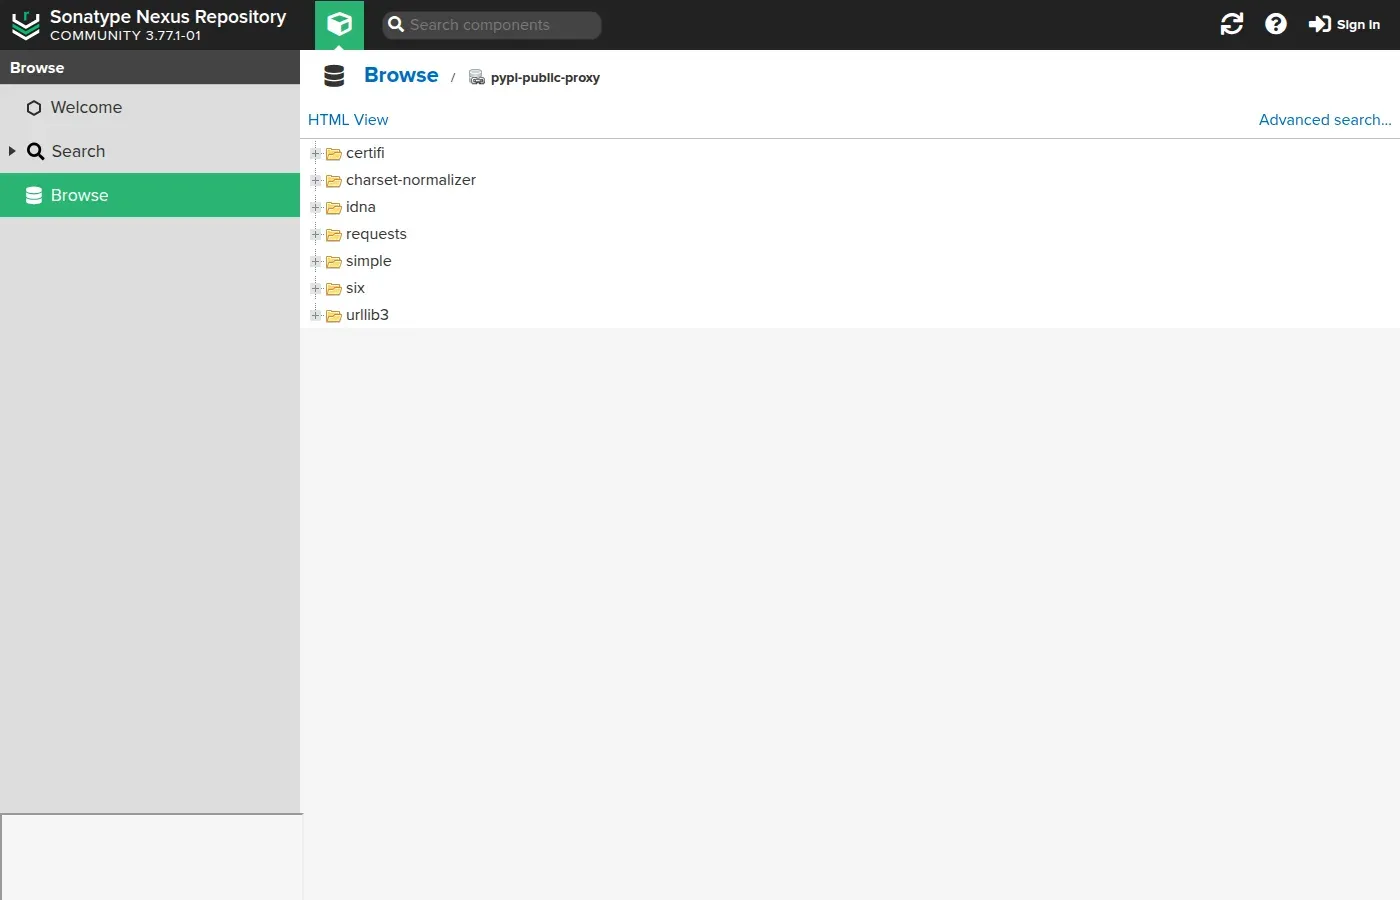Image resolution: width=1400 pixels, height=900 pixels.
Task: Select the charset-normalizer tree row text
Action: tap(411, 180)
